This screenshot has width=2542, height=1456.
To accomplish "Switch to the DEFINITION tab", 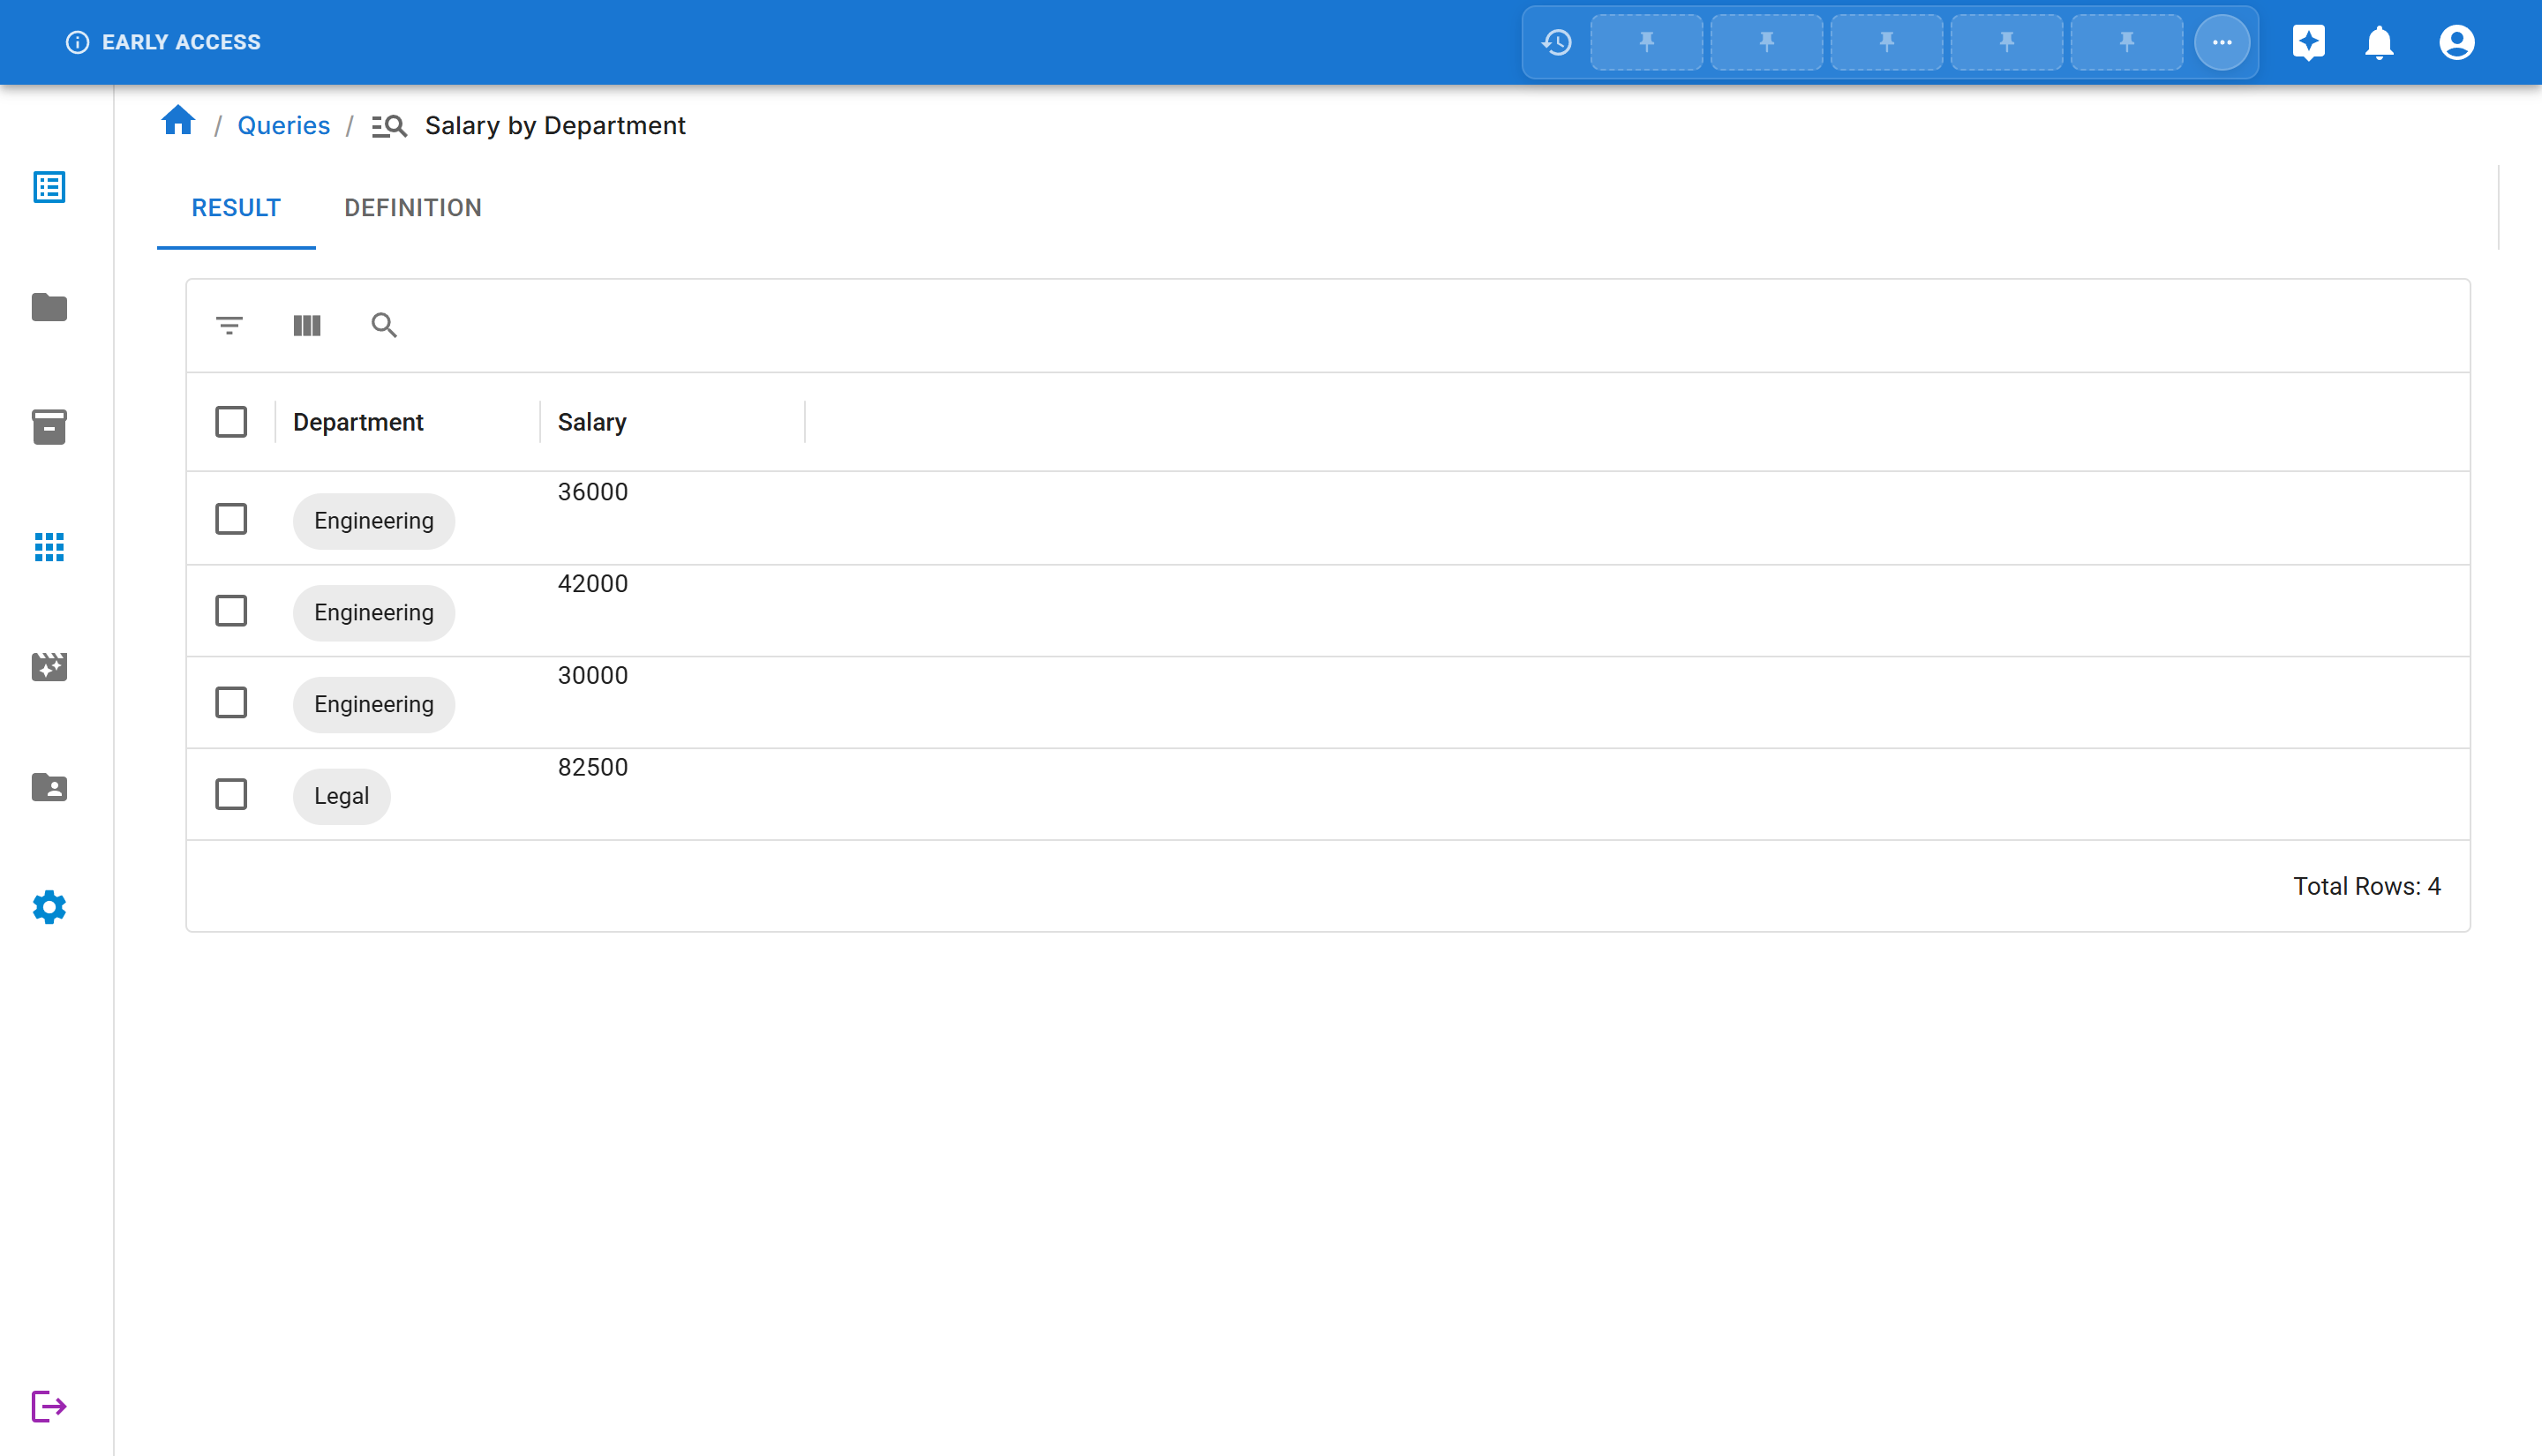I will [x=413, y=208].
